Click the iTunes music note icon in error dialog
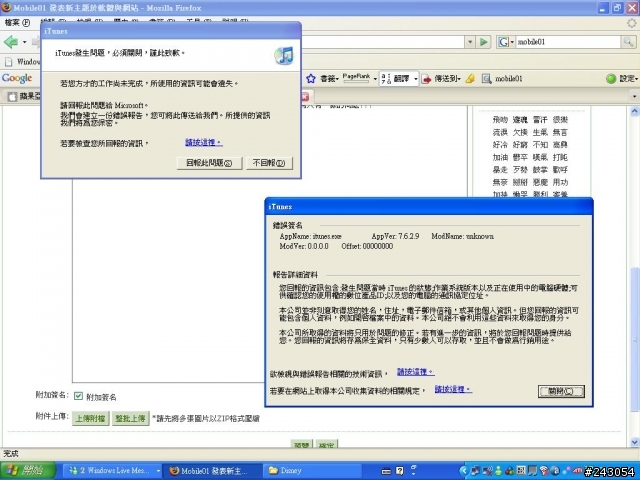Viewport: 640px width, 480px height. (284, 55)
